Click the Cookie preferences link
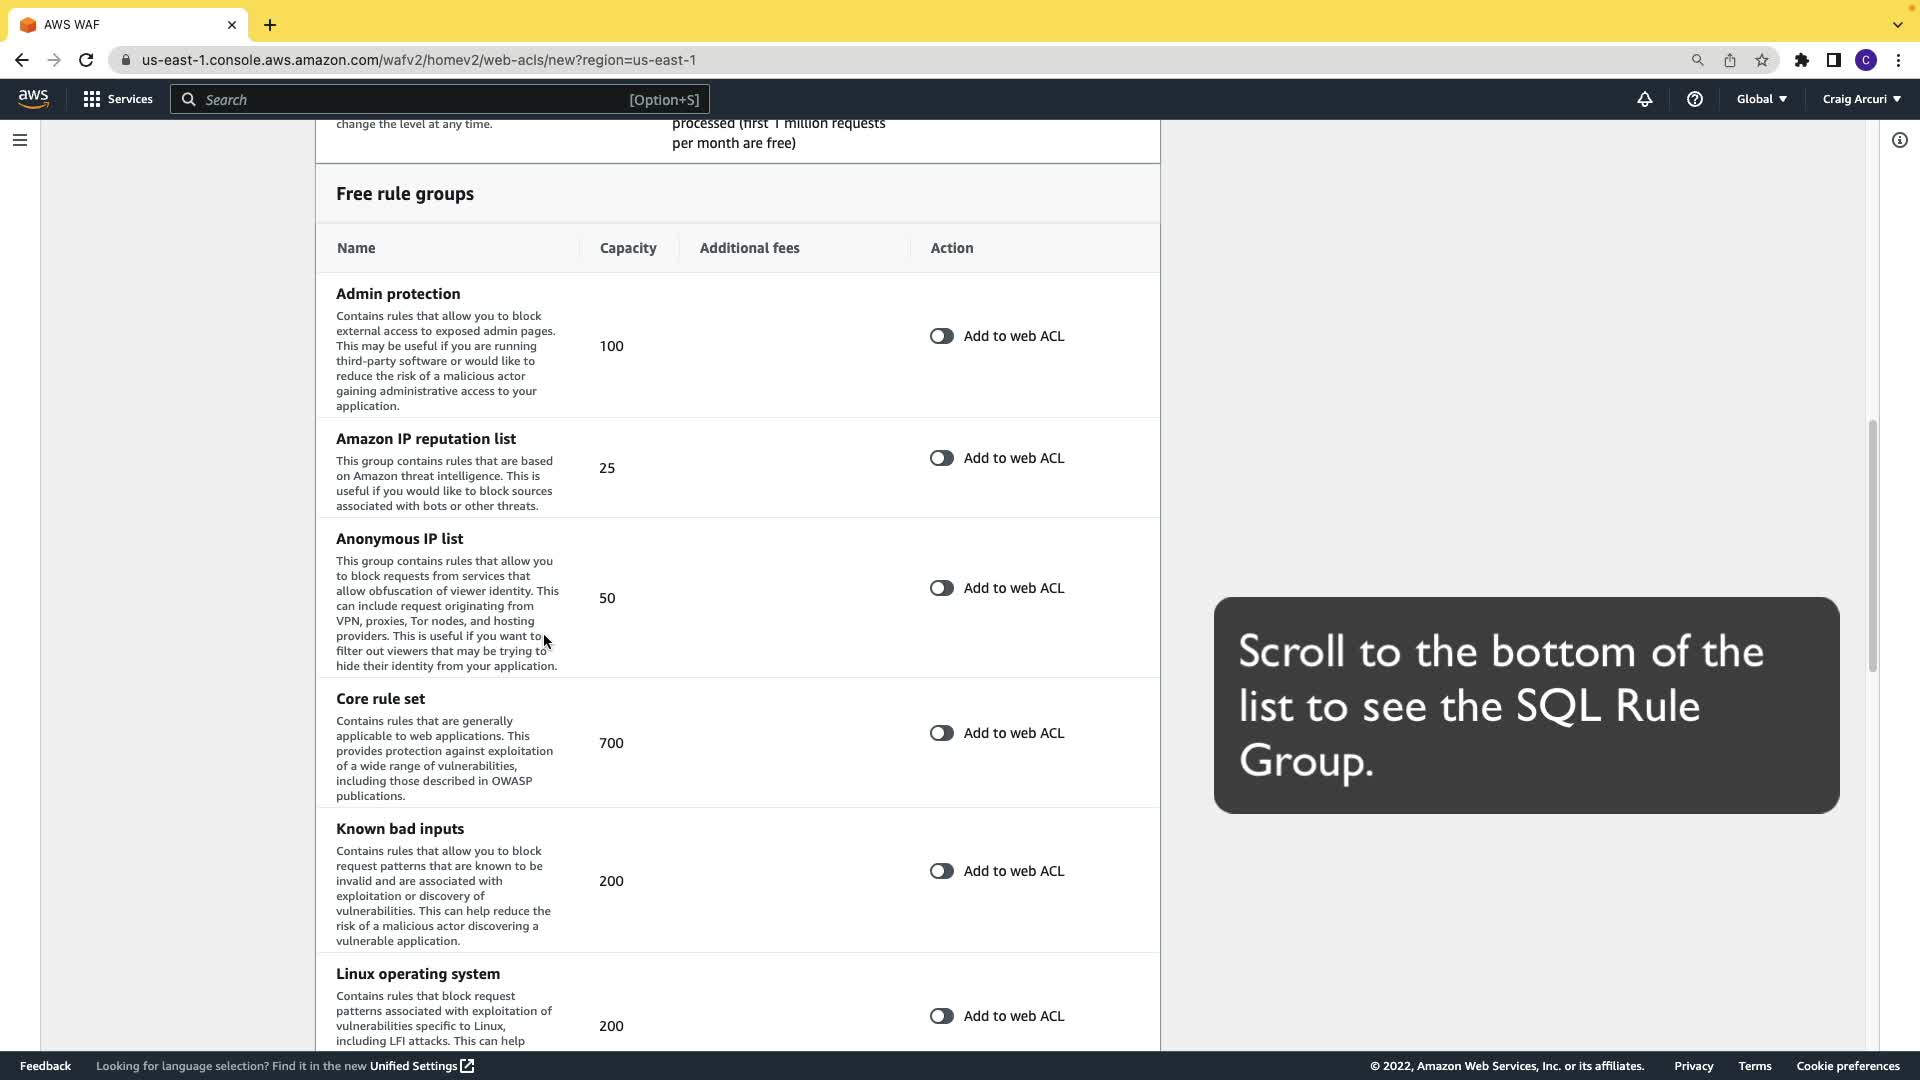The width and height of the screenshot is (1920, 1080). (1847, 1066)
